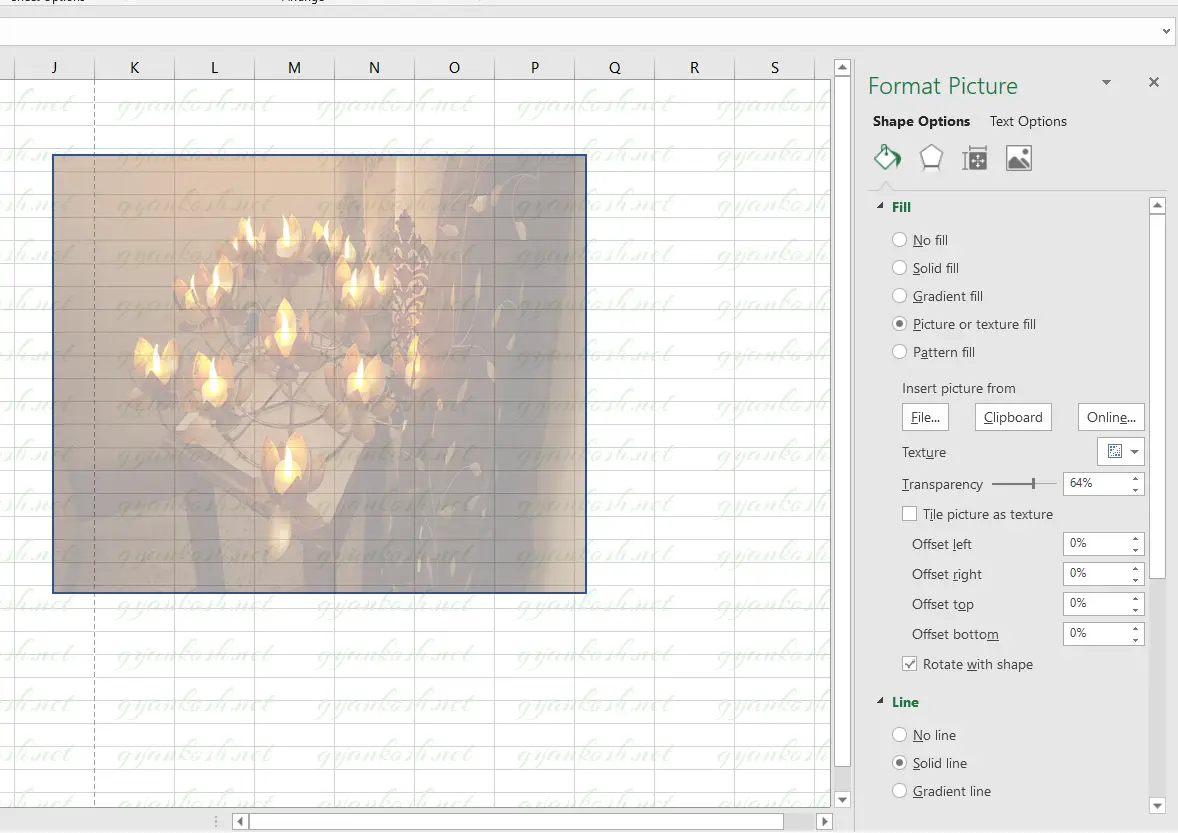
Task: Select column M header
Action: coord(294,68)
